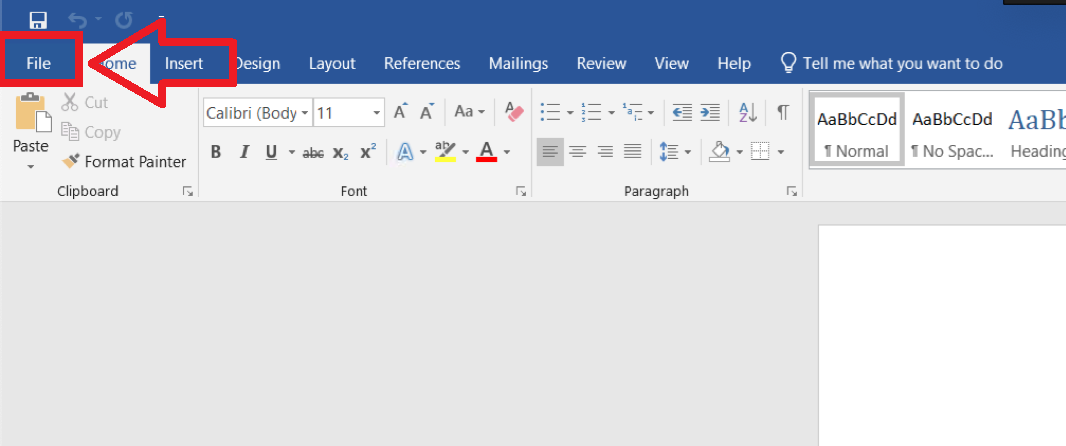Click the Paste button
The width and height of the screenshot is (1066, 446).
point(30,128)
